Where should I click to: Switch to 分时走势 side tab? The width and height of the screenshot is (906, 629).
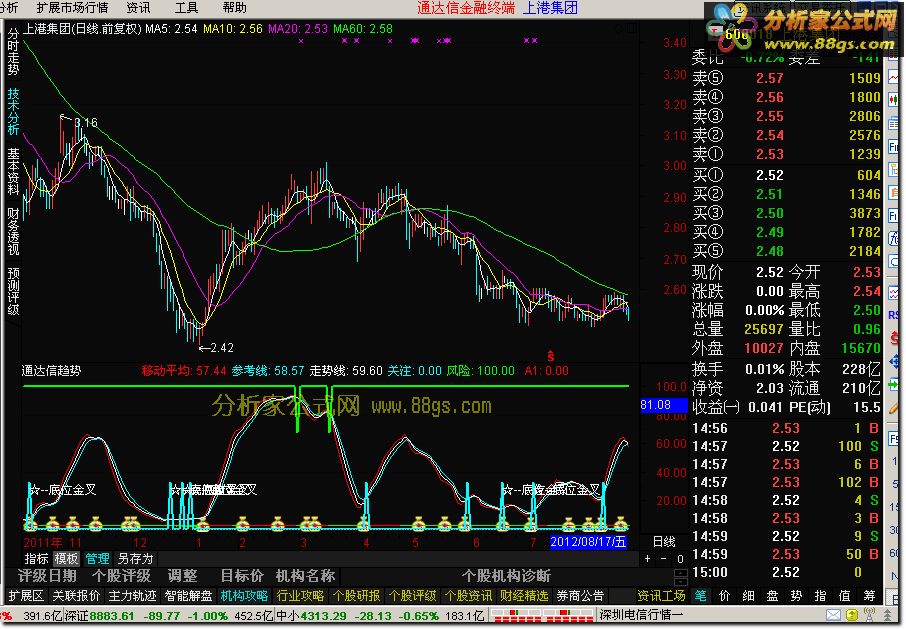coord(13,52)
